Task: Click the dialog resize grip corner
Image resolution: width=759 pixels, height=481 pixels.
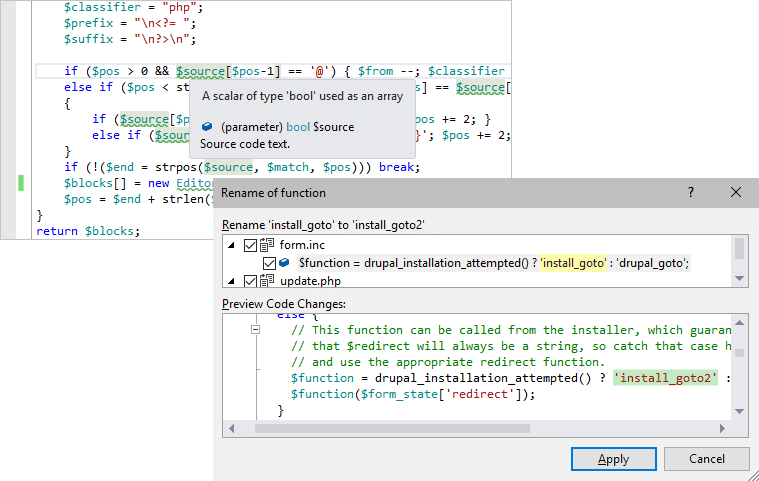Action: (x=752, y=475)
